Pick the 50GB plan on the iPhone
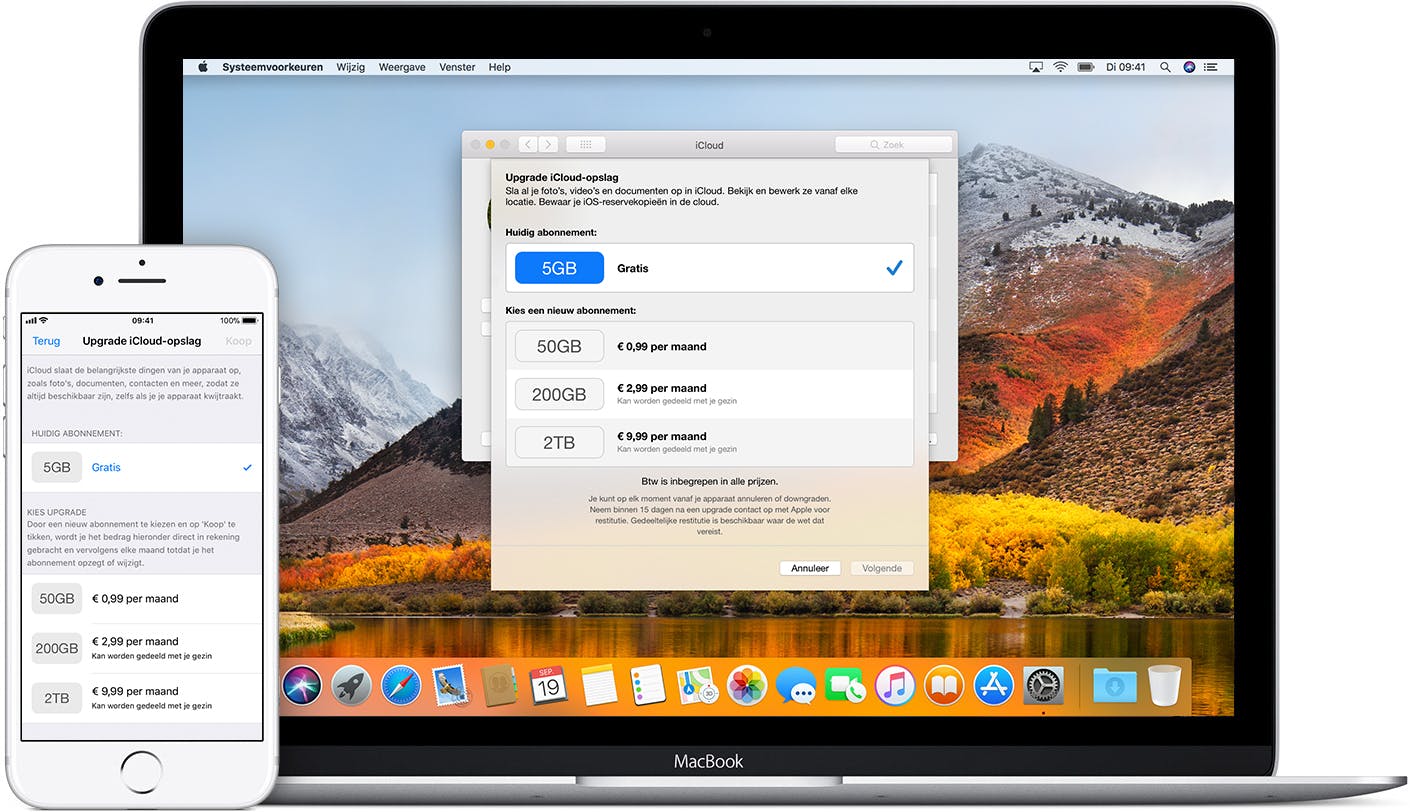 coord(142,599)
